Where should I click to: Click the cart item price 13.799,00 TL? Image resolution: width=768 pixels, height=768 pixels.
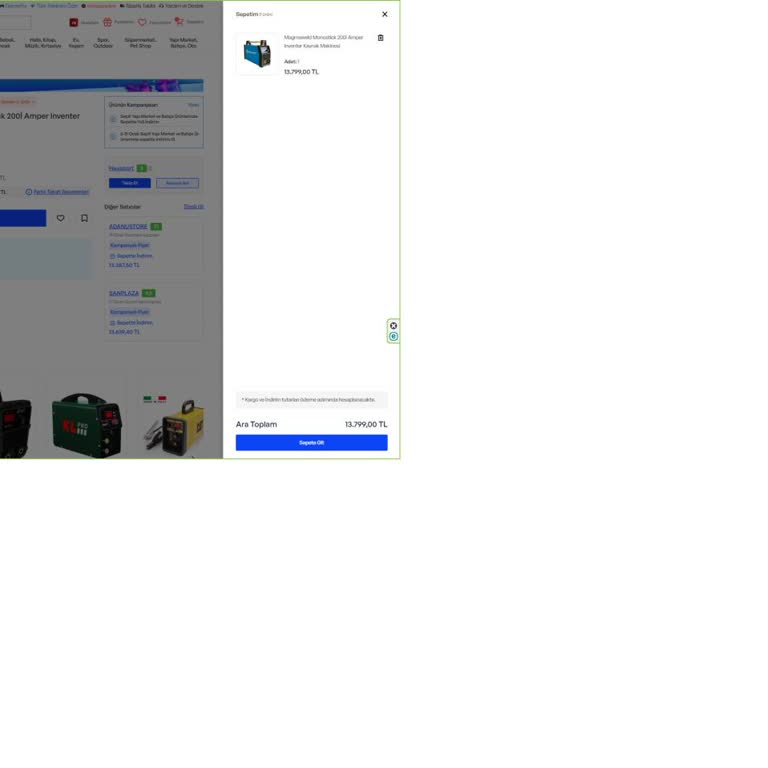pos(301,72)
